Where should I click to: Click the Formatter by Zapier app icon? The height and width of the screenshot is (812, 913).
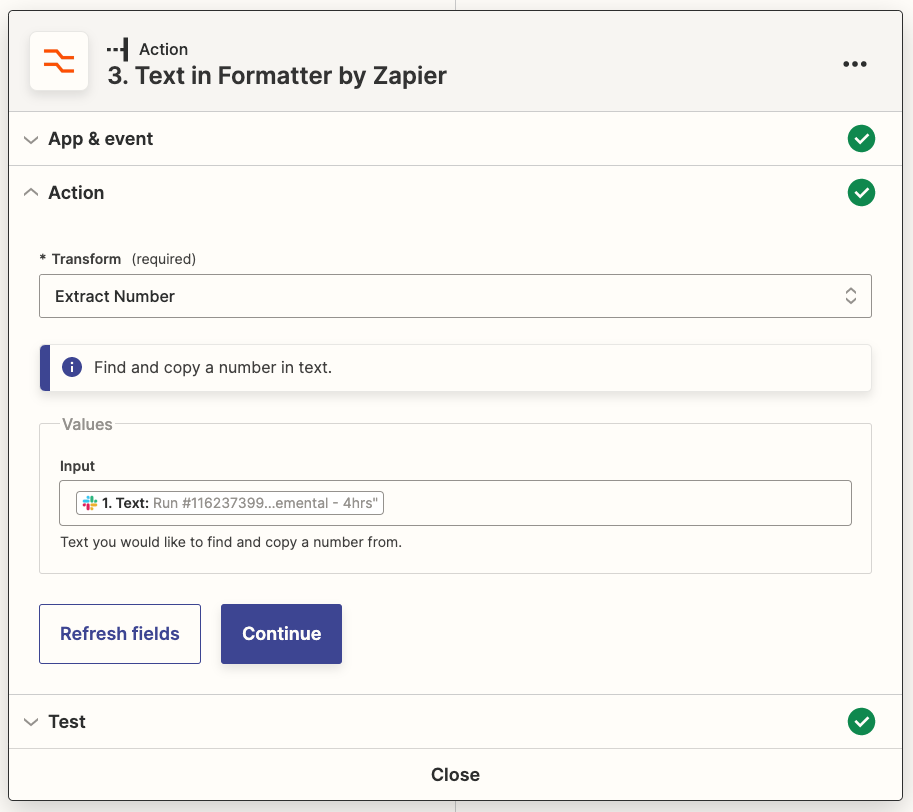click(58, 61)
